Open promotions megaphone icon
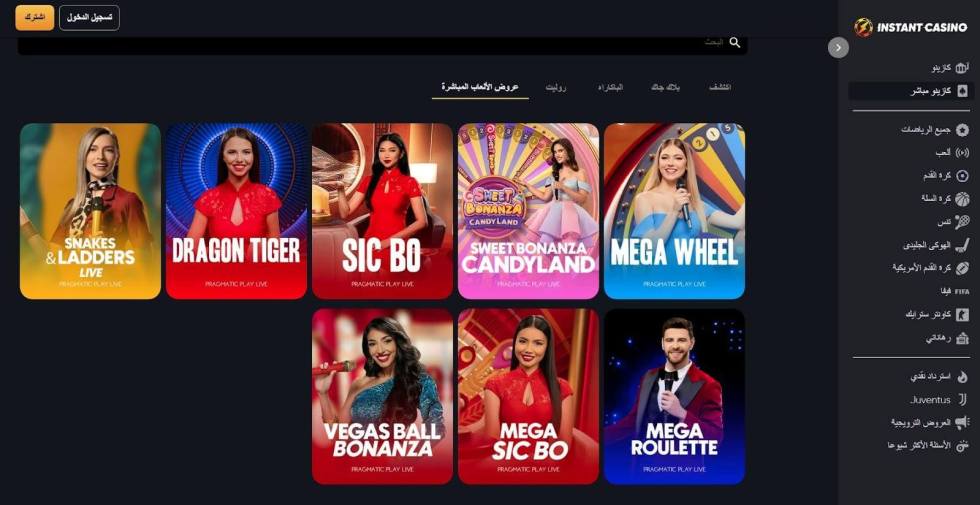Viewport: 980px width, 505px height. pyautogui.click(x=962, y=422)
